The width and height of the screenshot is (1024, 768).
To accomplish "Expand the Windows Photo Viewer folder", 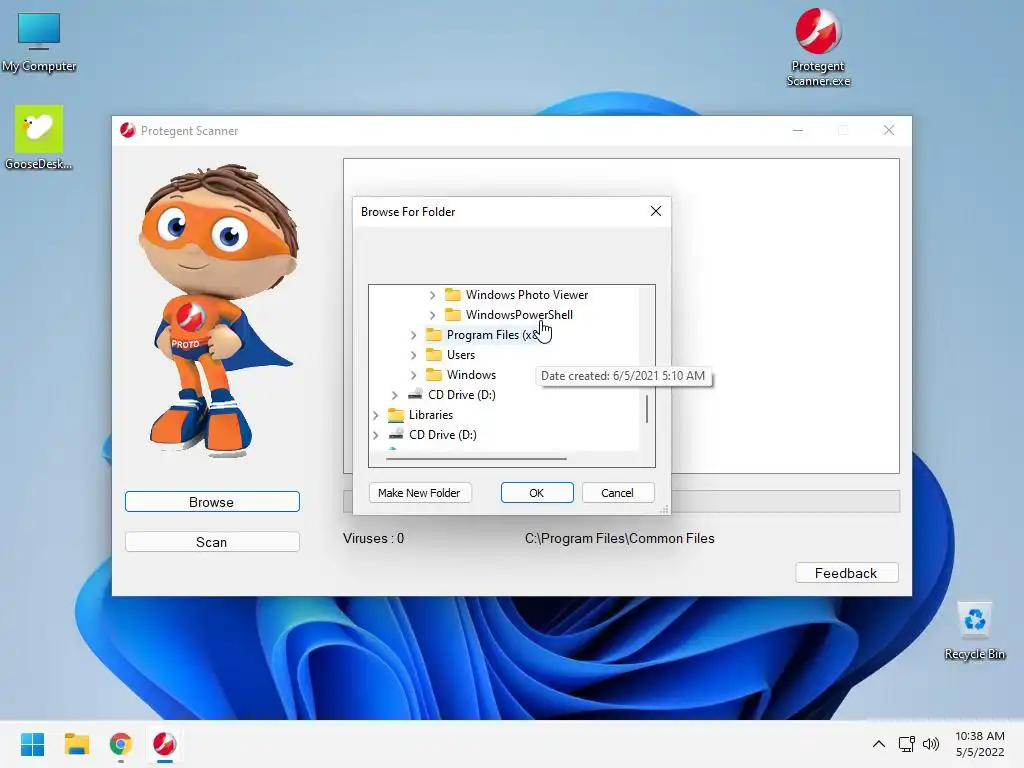I will coord(432,295).
